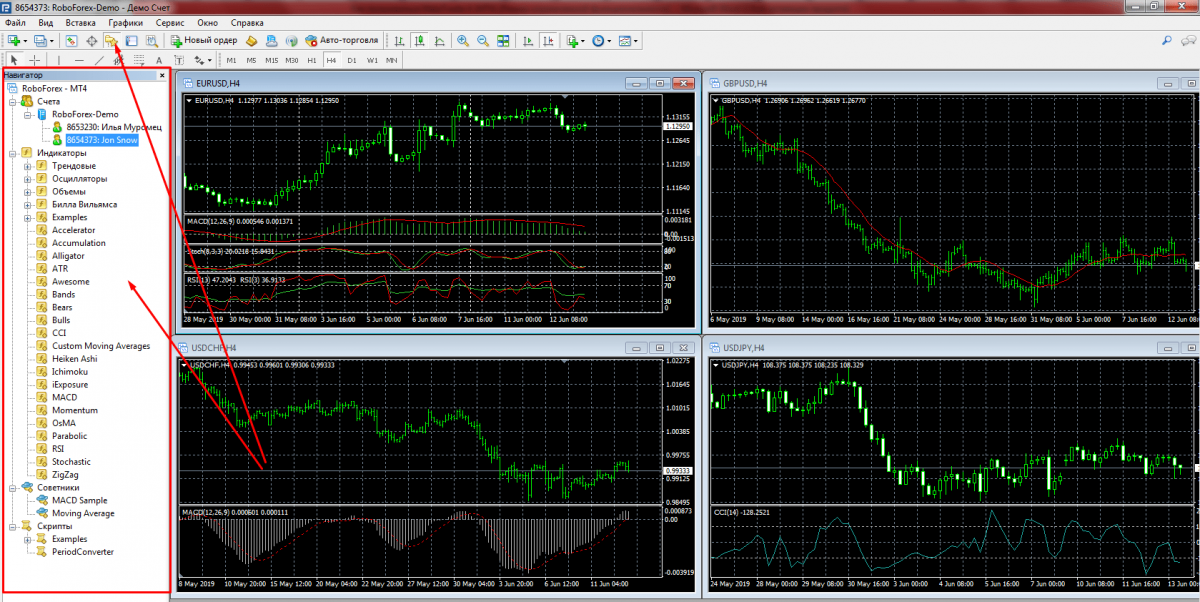1200x602 pixels.
Task: Open the Navigator window toolbar icon
Action: click(111, 41)
